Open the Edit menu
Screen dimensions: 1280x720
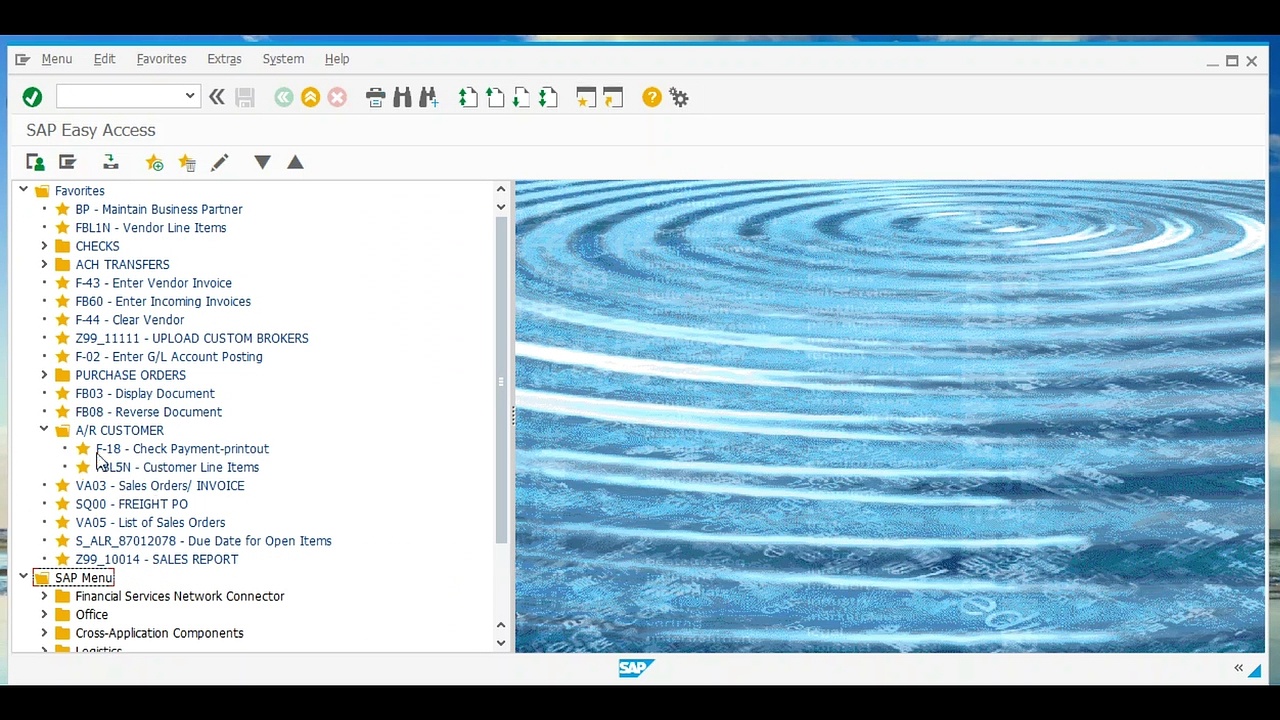click(104, 59)
